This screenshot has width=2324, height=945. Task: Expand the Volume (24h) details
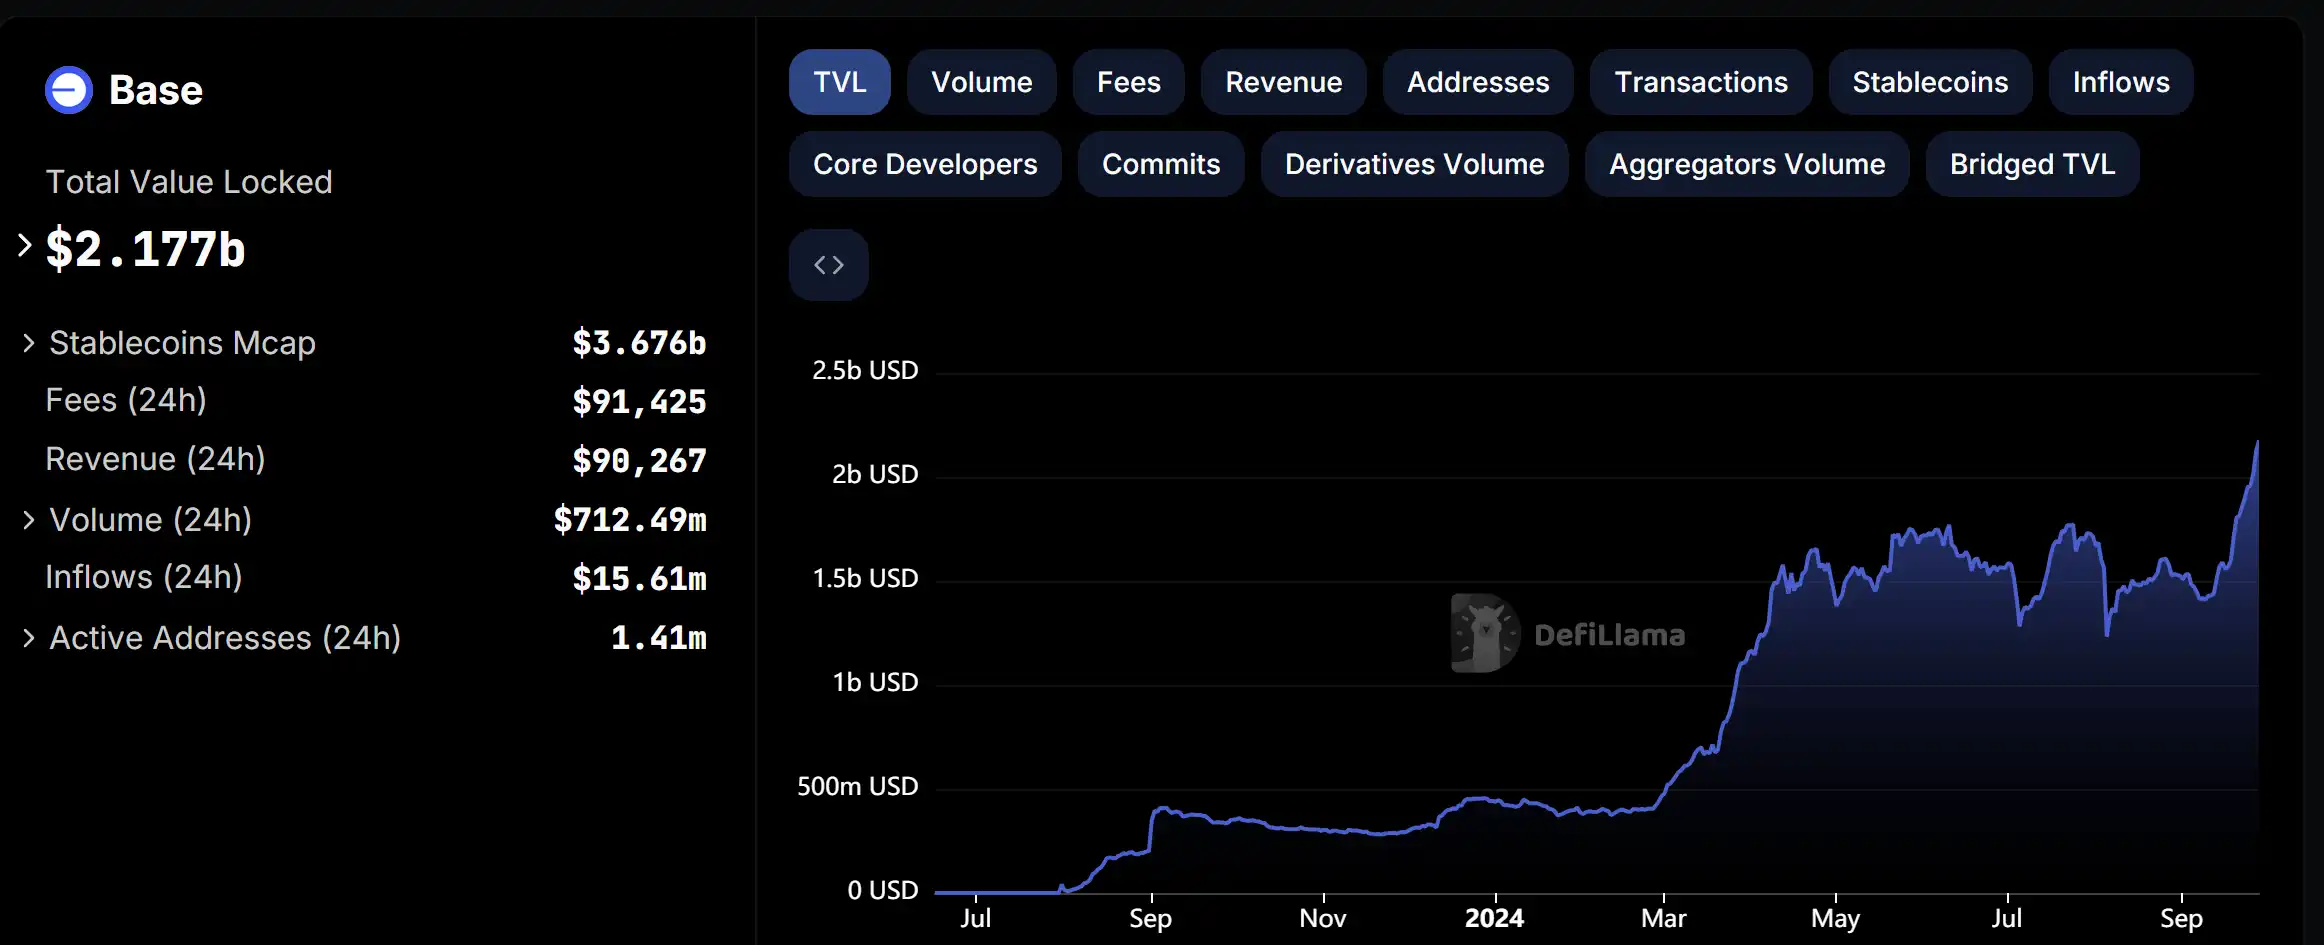29,520
